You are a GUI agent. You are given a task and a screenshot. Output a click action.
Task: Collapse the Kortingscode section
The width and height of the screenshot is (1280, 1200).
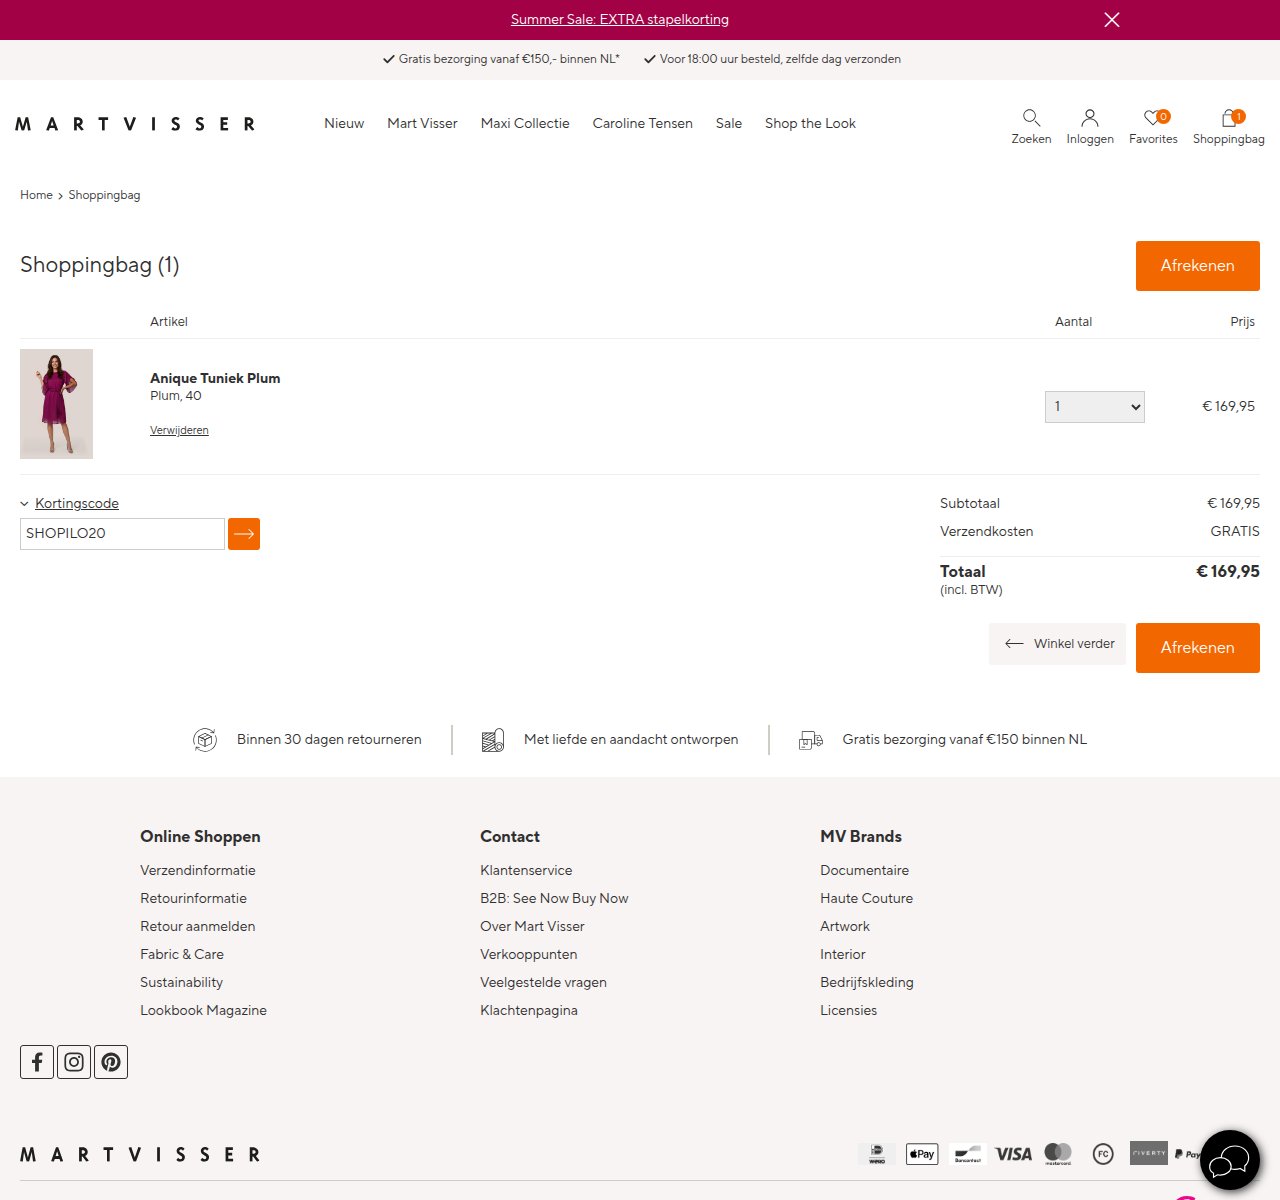point(69,503)
